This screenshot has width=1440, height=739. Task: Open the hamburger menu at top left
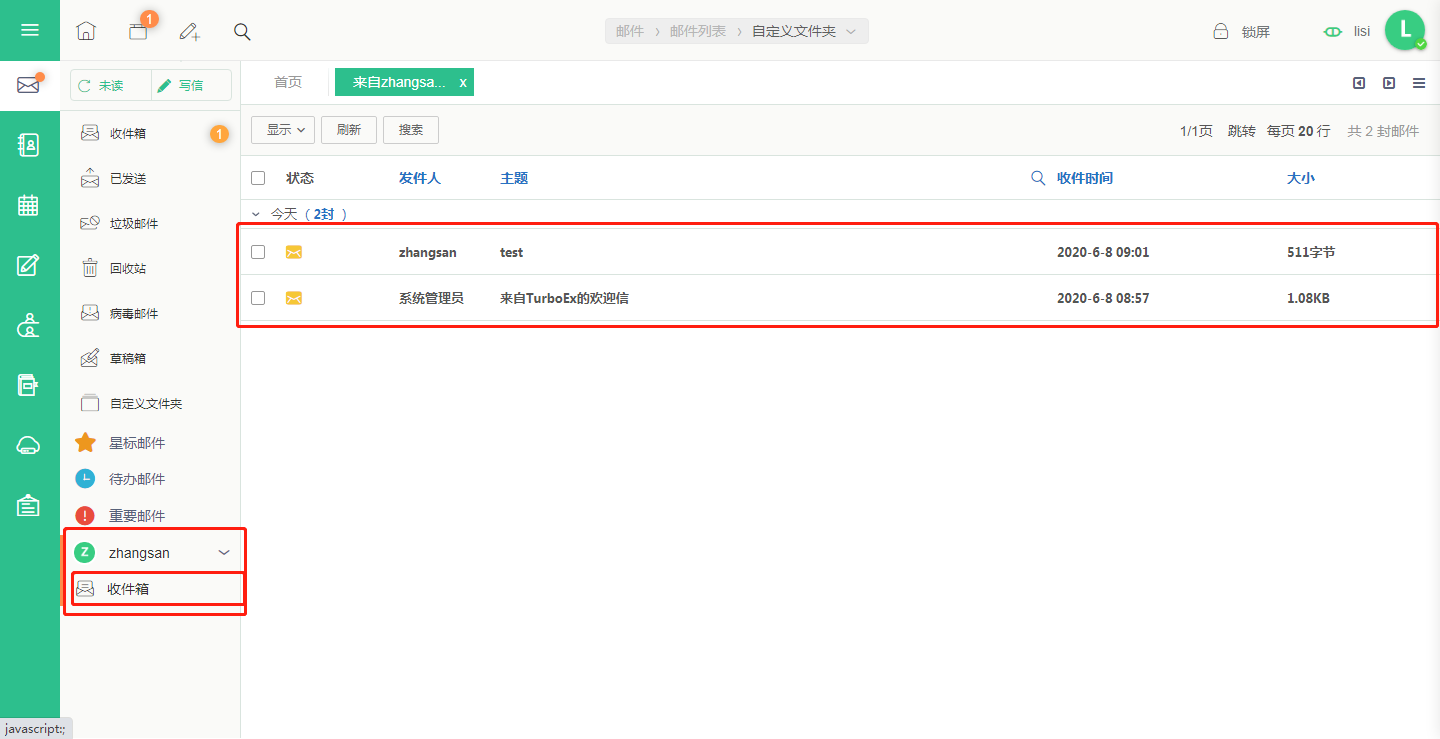tap(30, 30)
